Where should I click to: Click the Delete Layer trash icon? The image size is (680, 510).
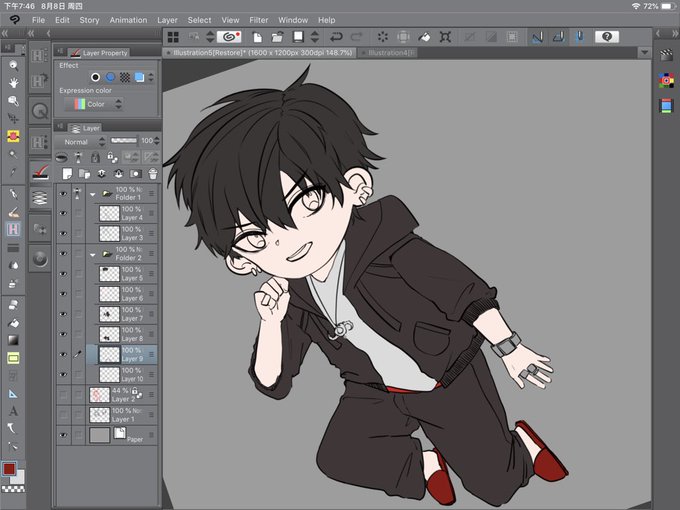tap(153, 174)
